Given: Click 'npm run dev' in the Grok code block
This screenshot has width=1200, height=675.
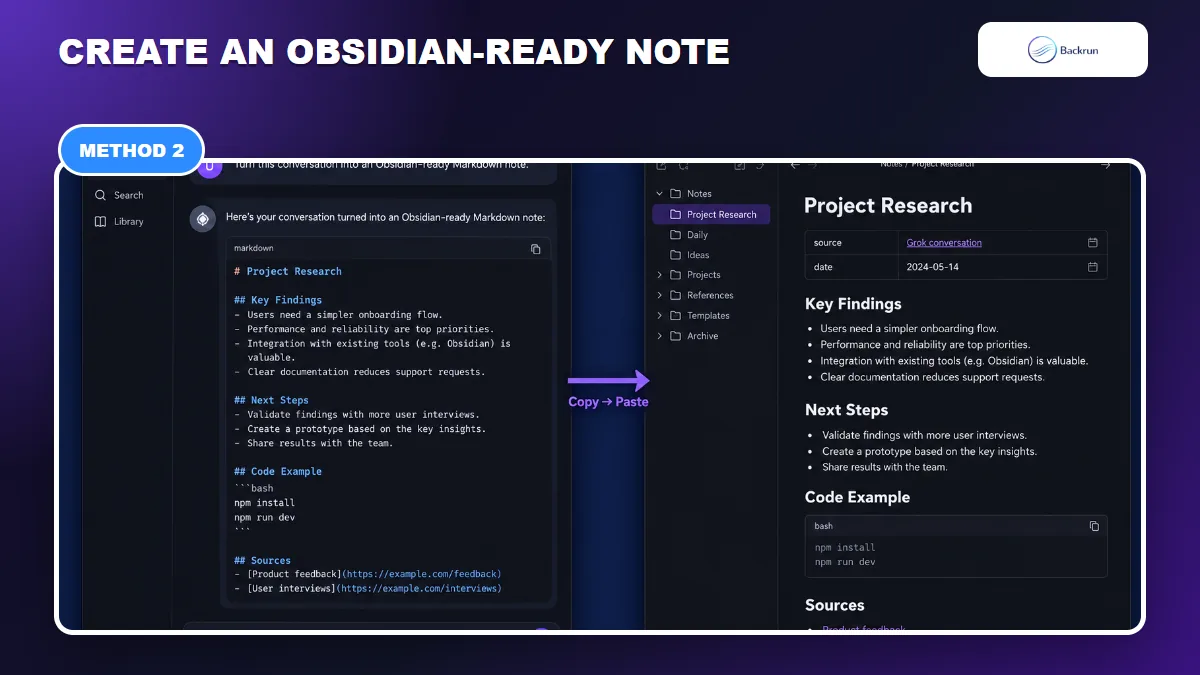Looking at the screenshot, I should tap(264, 518).
